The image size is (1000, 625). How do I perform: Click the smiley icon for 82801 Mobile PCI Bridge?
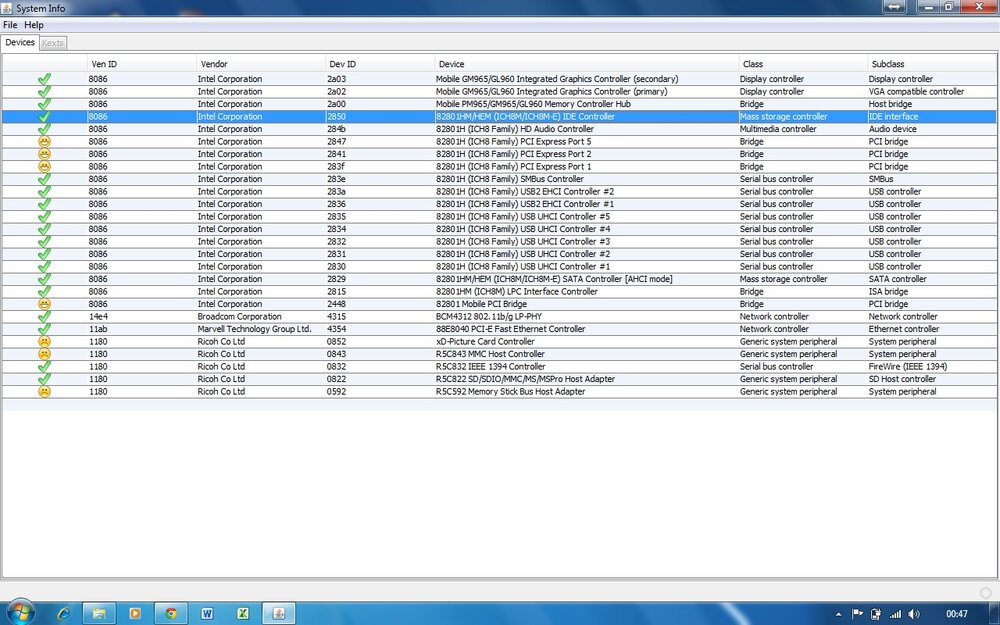44,304
